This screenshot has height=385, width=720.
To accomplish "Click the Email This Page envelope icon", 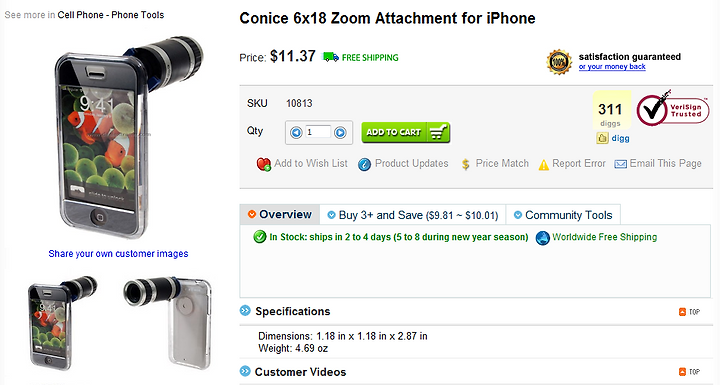I will (620, 164).
